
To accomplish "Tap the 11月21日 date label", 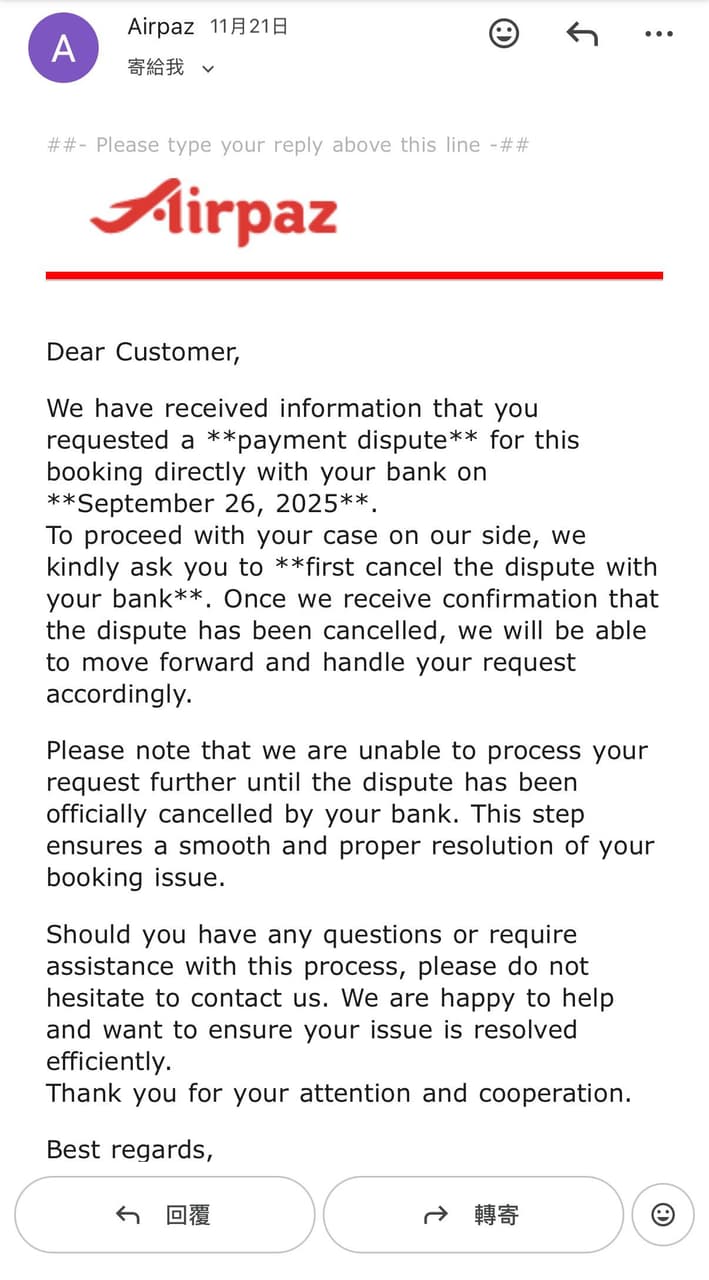I will coord(249,27).
